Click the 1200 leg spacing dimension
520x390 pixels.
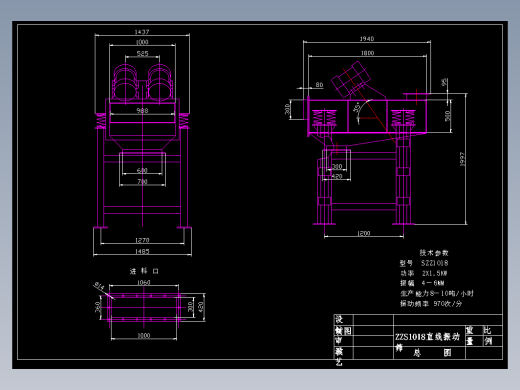point(364,233)
